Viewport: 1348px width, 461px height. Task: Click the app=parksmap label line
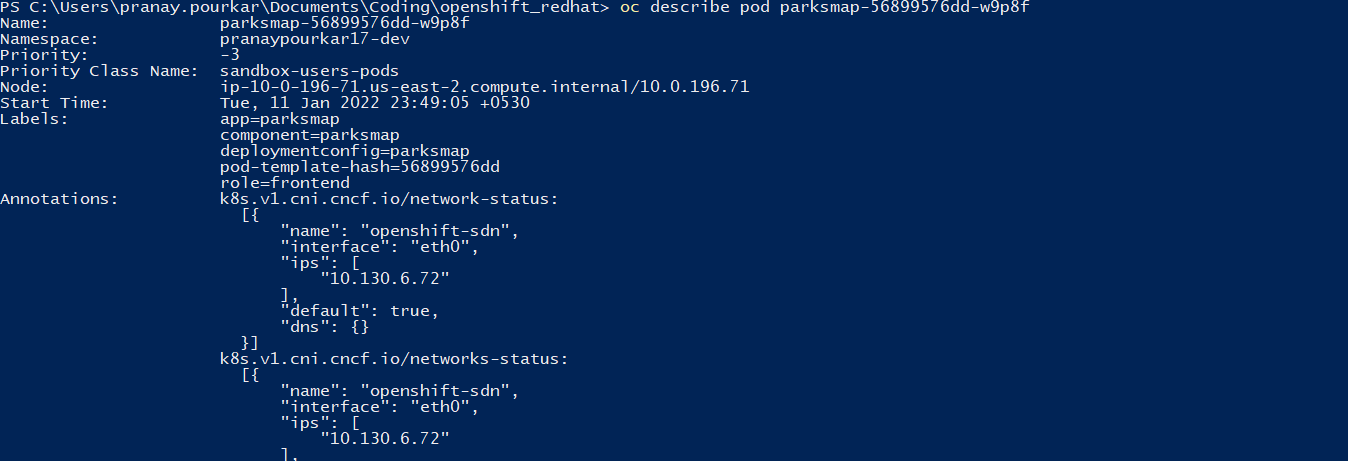(x=279, y=119)
